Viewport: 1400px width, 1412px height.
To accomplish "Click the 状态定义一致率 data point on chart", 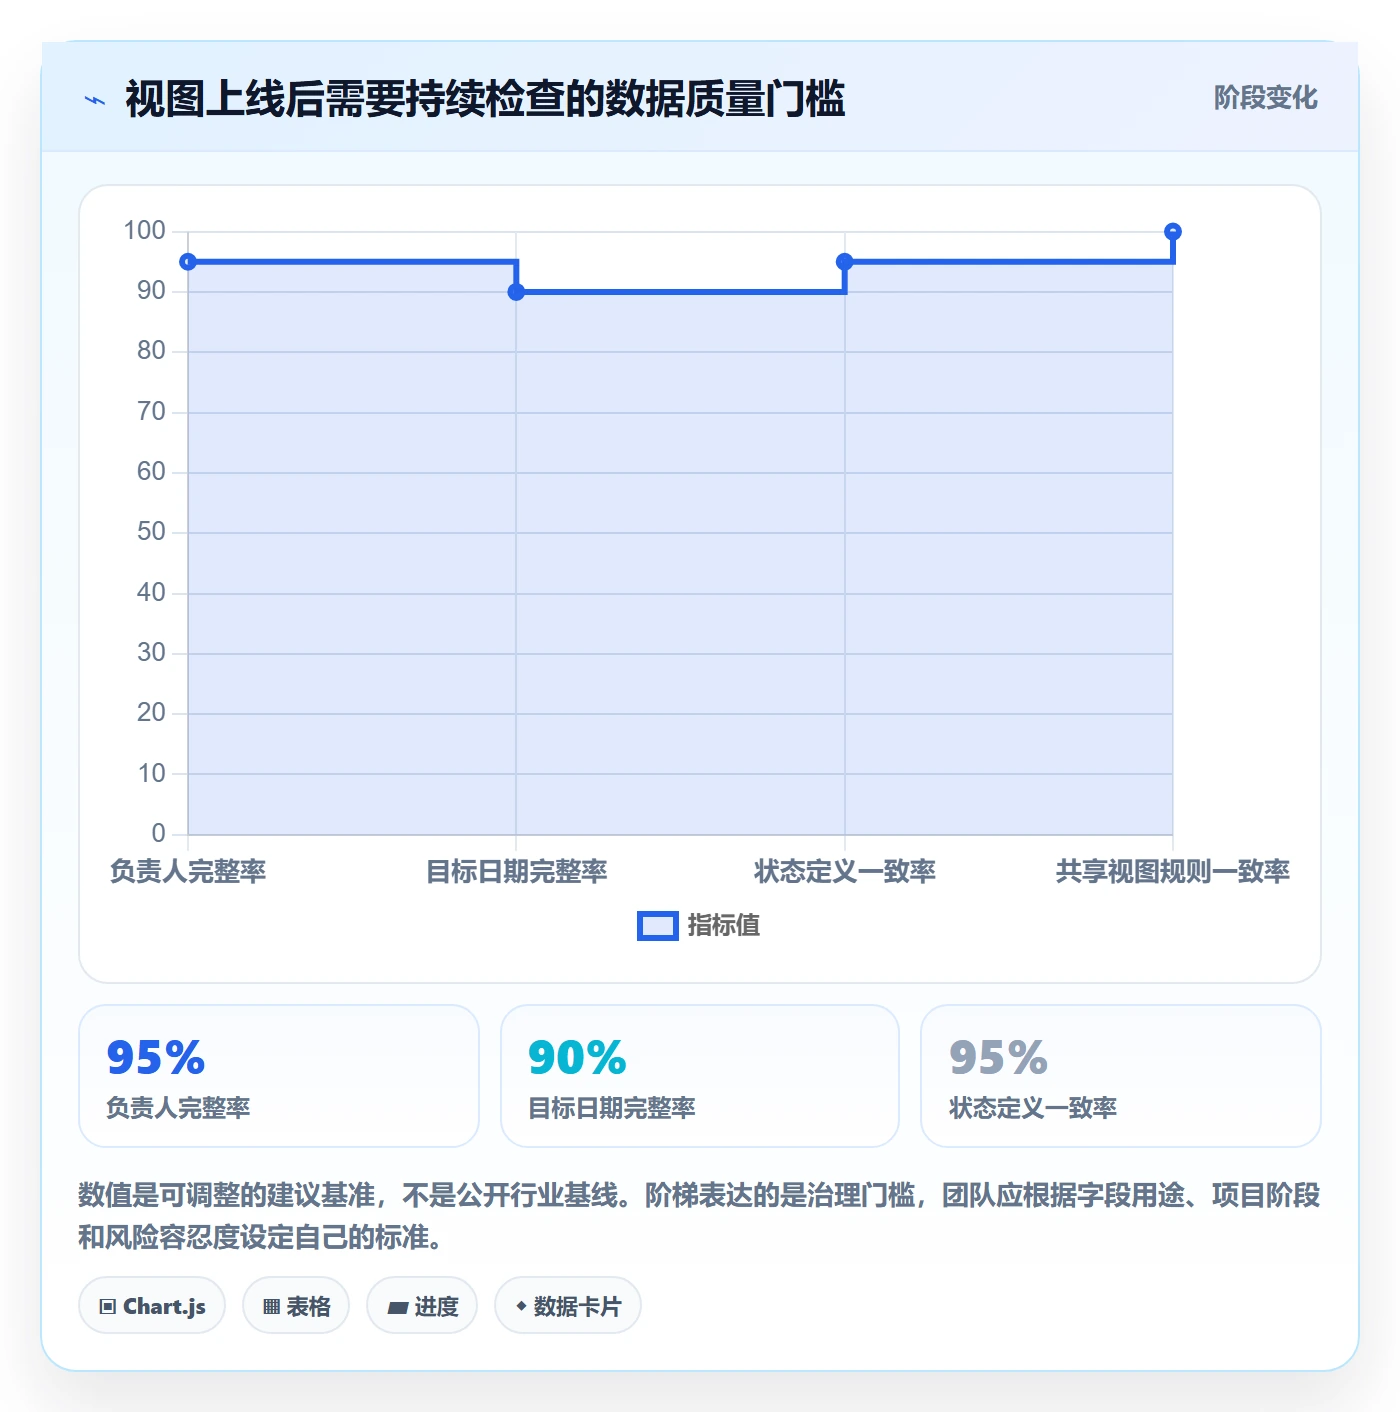I will [x=845, y=262].
